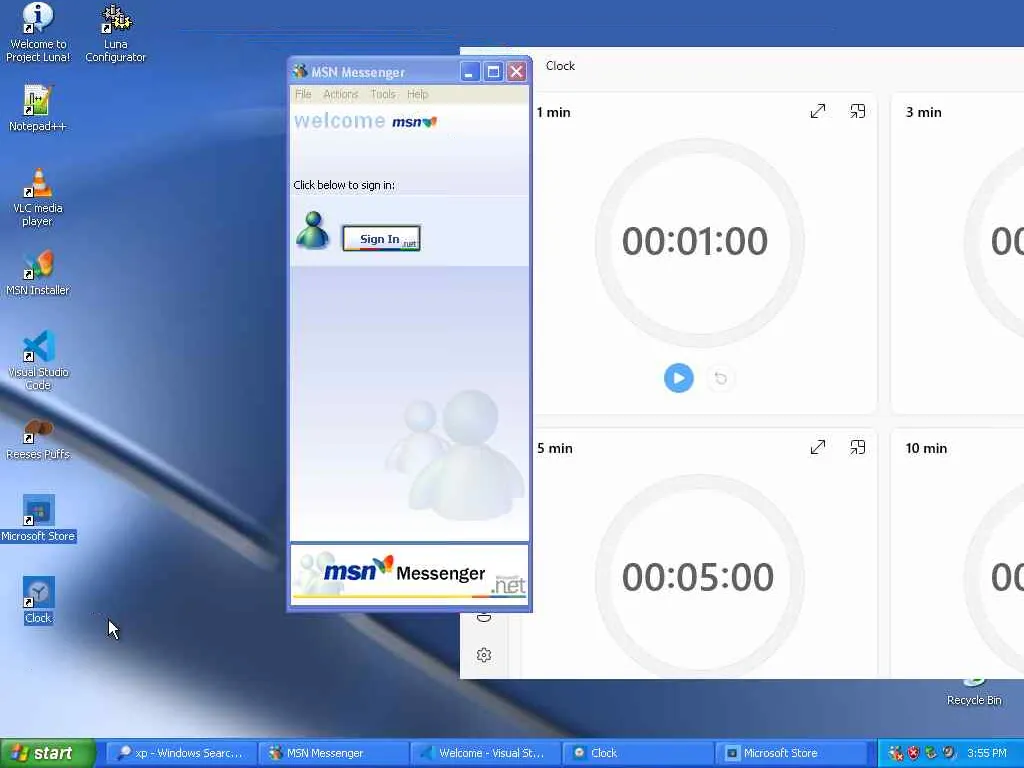Open the File menu in MSN Messenger
The height and width of the screenshot is (768, 1024).
pyautogui.click(x=303, y=94)
